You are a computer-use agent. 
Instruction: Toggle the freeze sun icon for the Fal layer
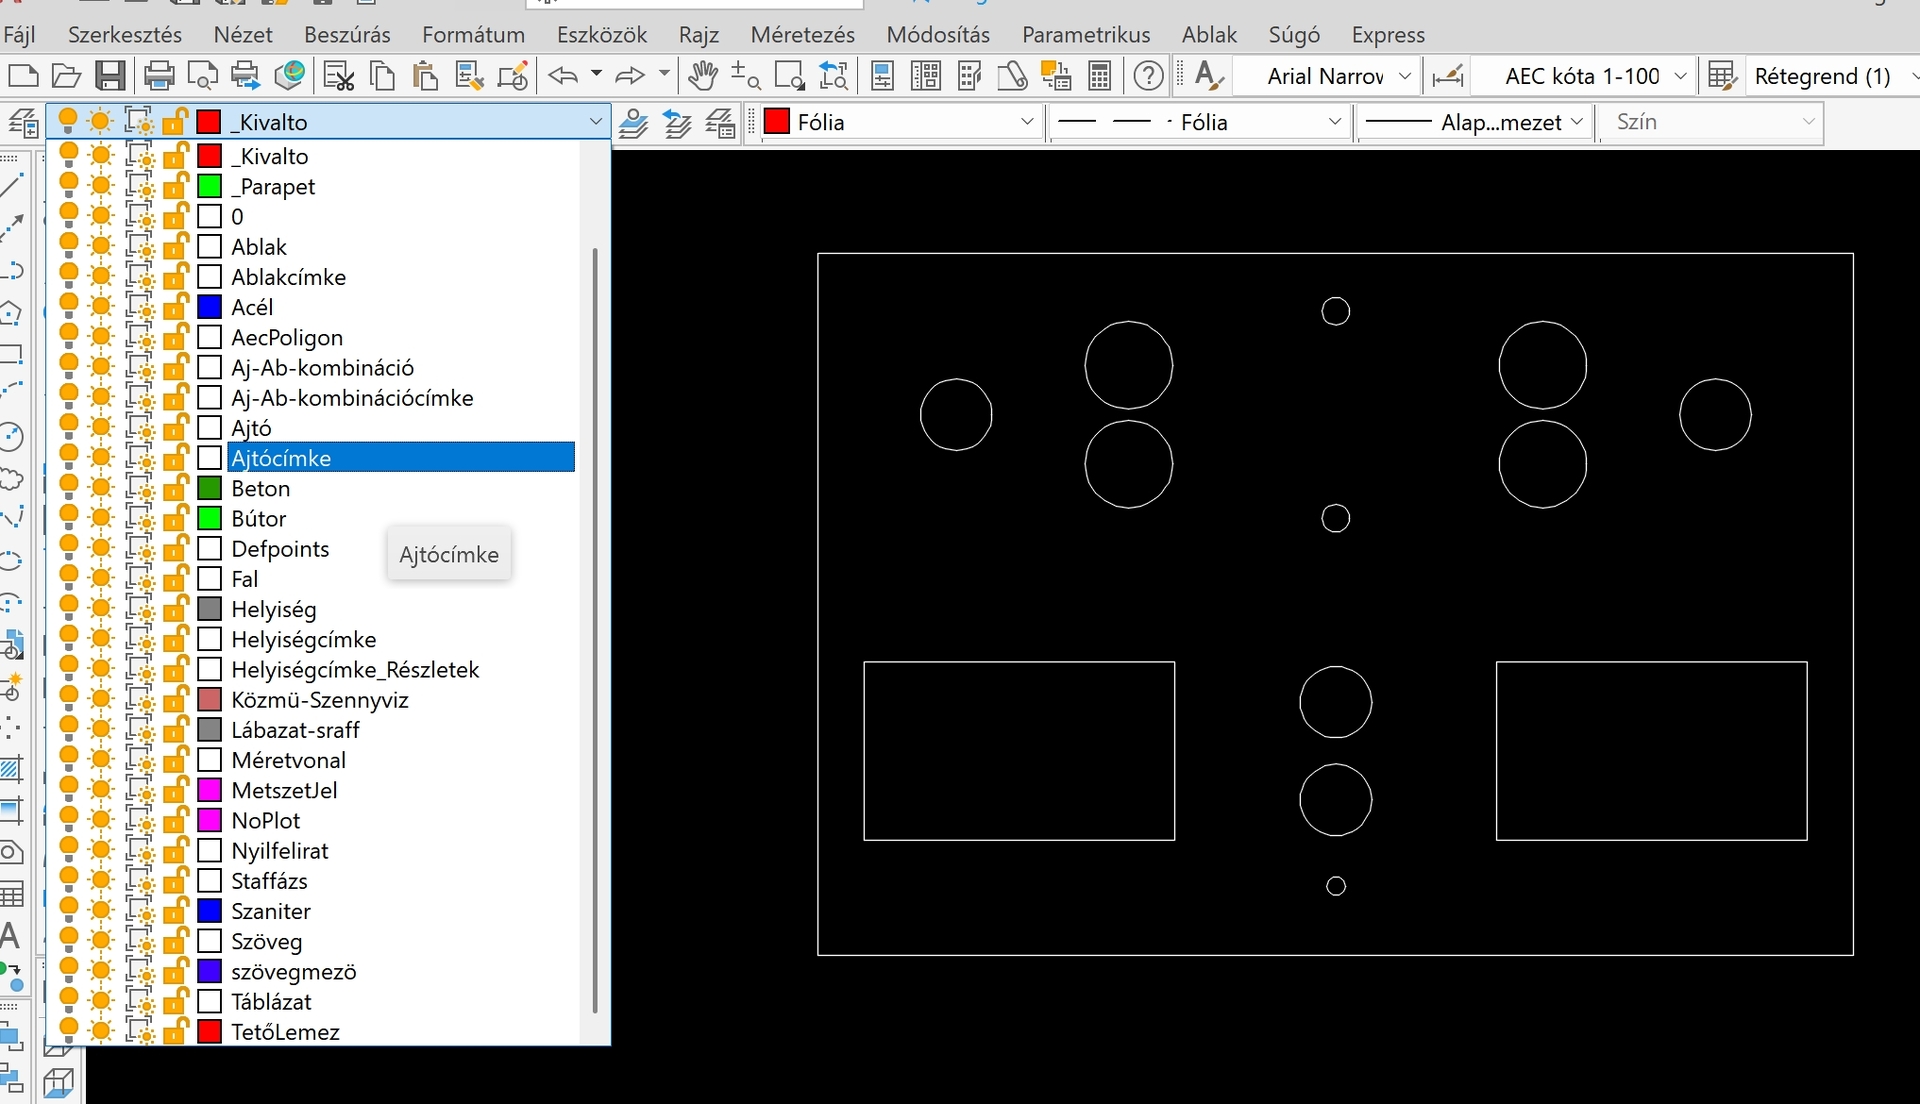pyautogui.click(x=101, y=579)
